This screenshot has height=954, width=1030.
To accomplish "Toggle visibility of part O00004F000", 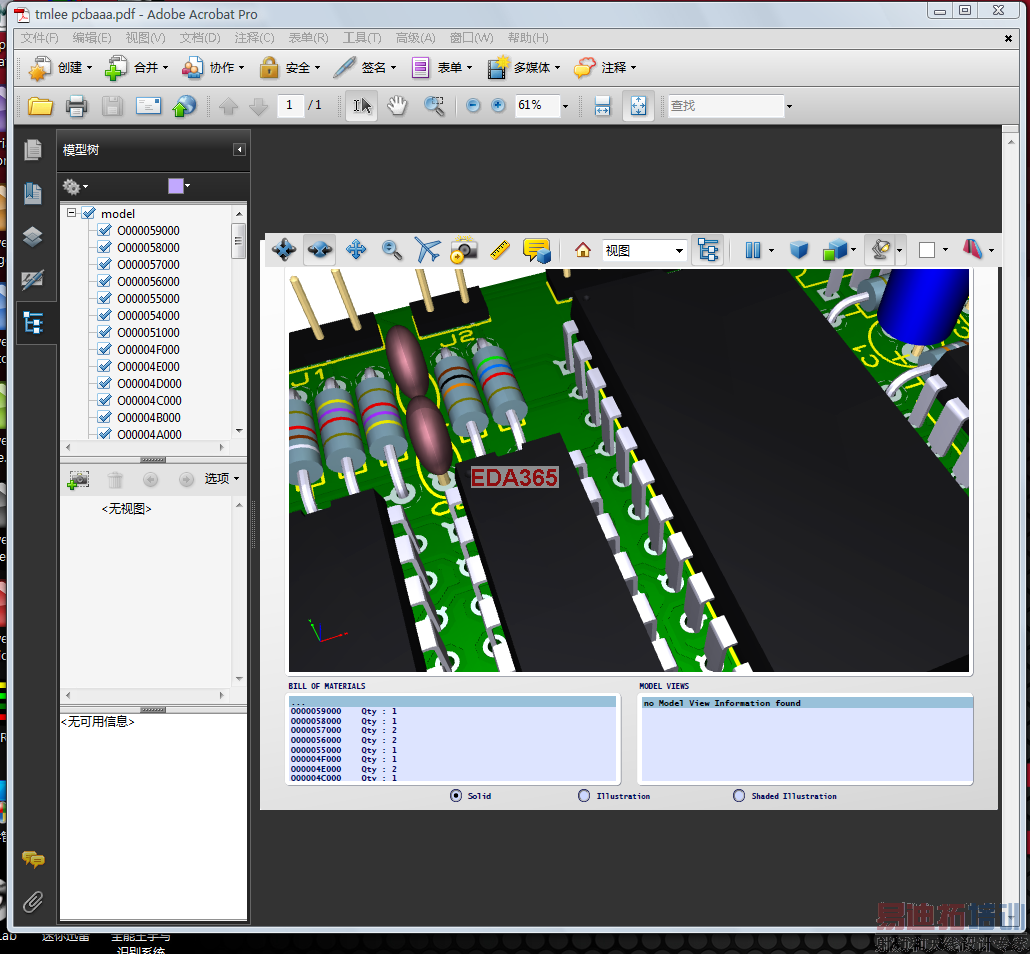I will pos(104,350).
